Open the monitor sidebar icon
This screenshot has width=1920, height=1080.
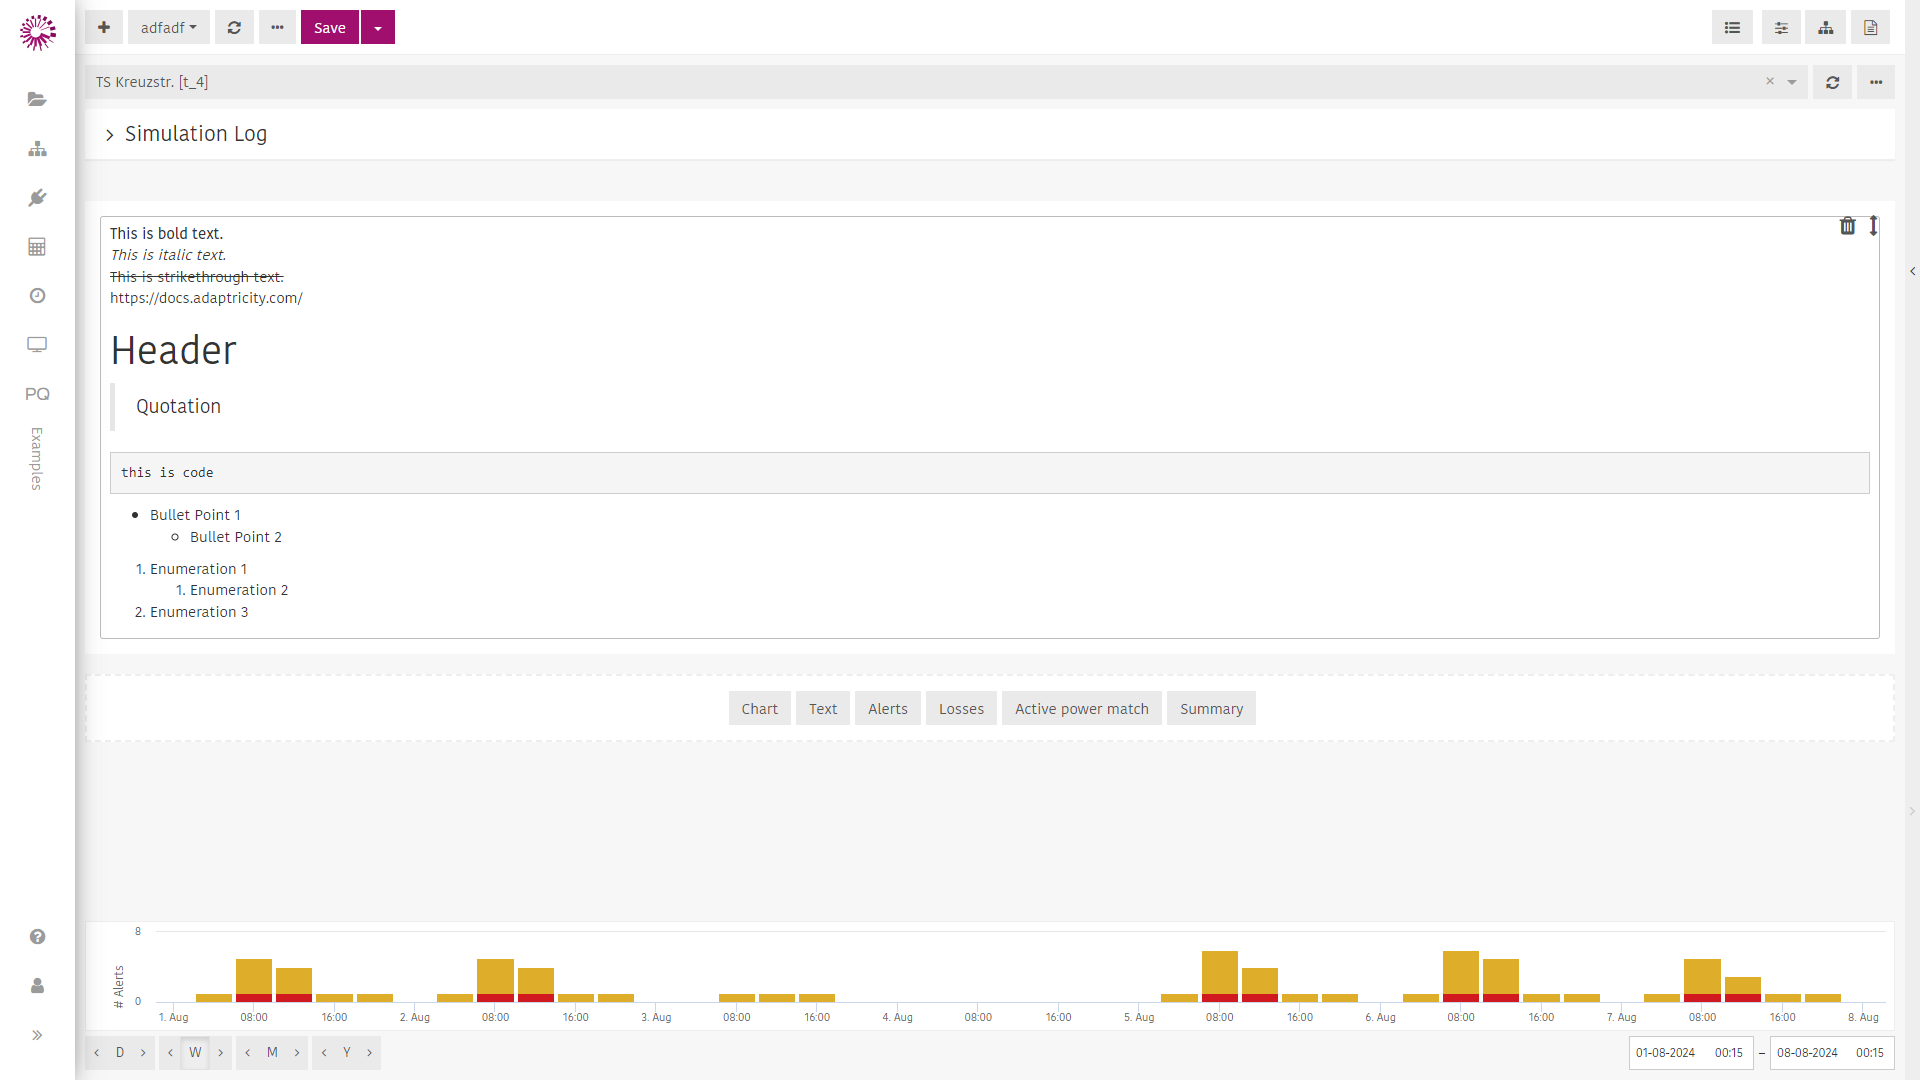[37, 344]
